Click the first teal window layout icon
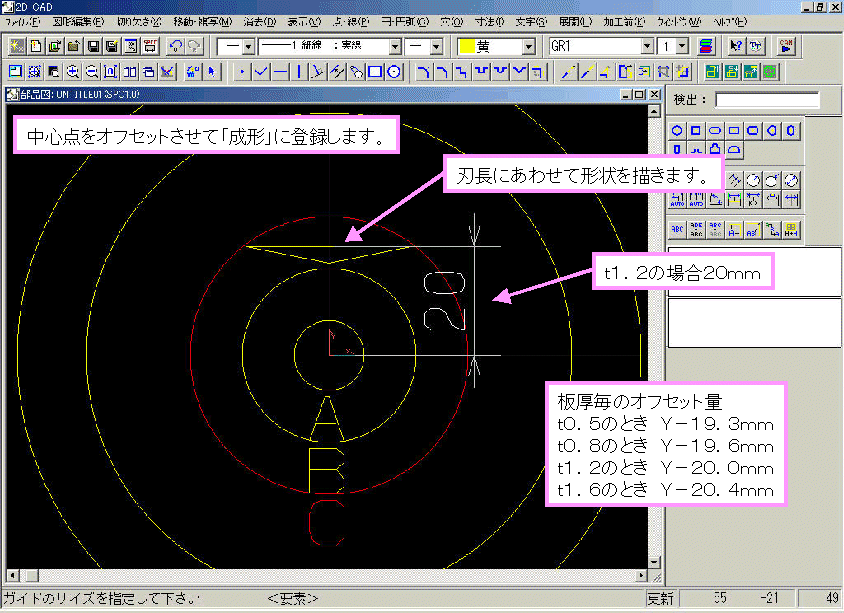 (x=712, y=72)
